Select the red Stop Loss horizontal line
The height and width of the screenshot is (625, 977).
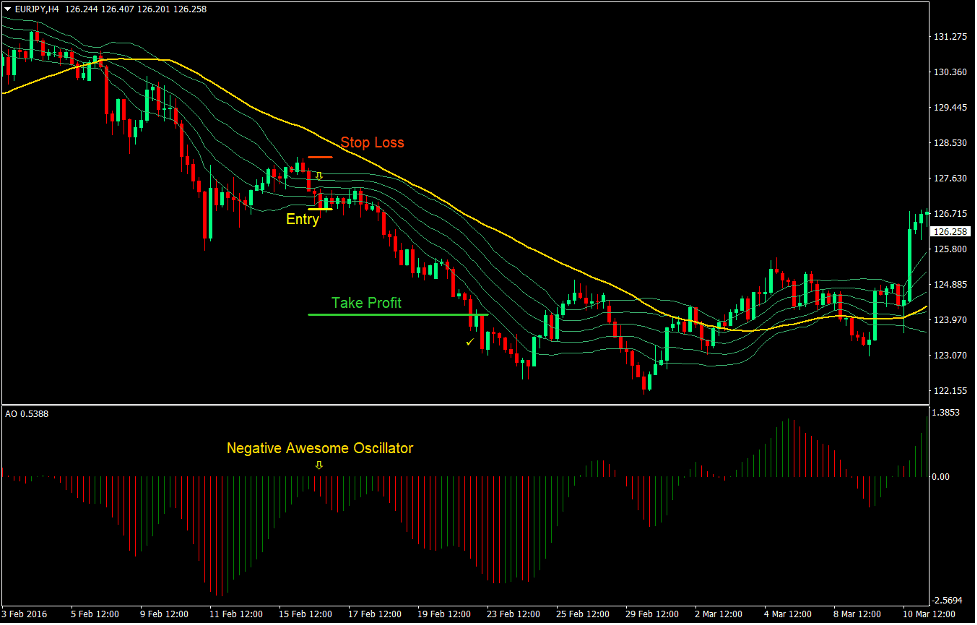click(x=320, y=156)
